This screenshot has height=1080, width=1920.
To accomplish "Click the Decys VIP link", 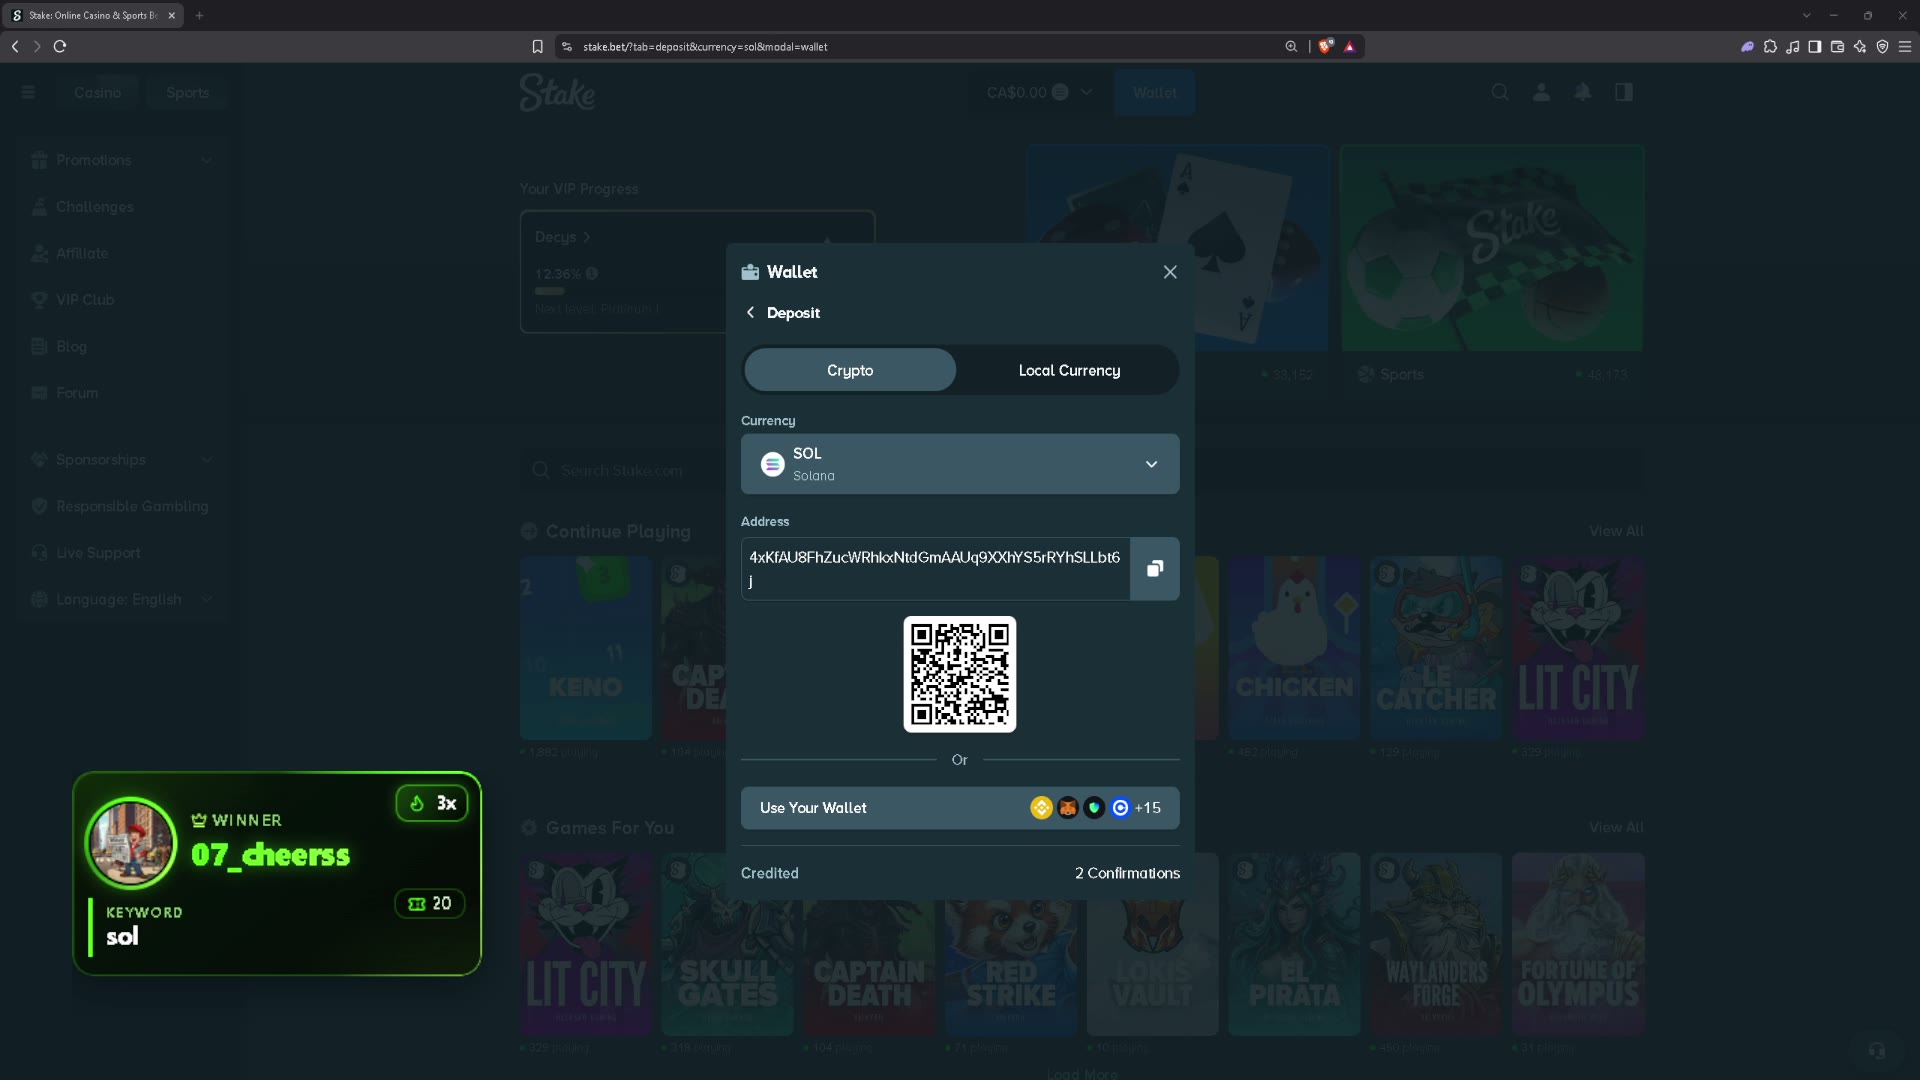I will (x=562, y=237).
